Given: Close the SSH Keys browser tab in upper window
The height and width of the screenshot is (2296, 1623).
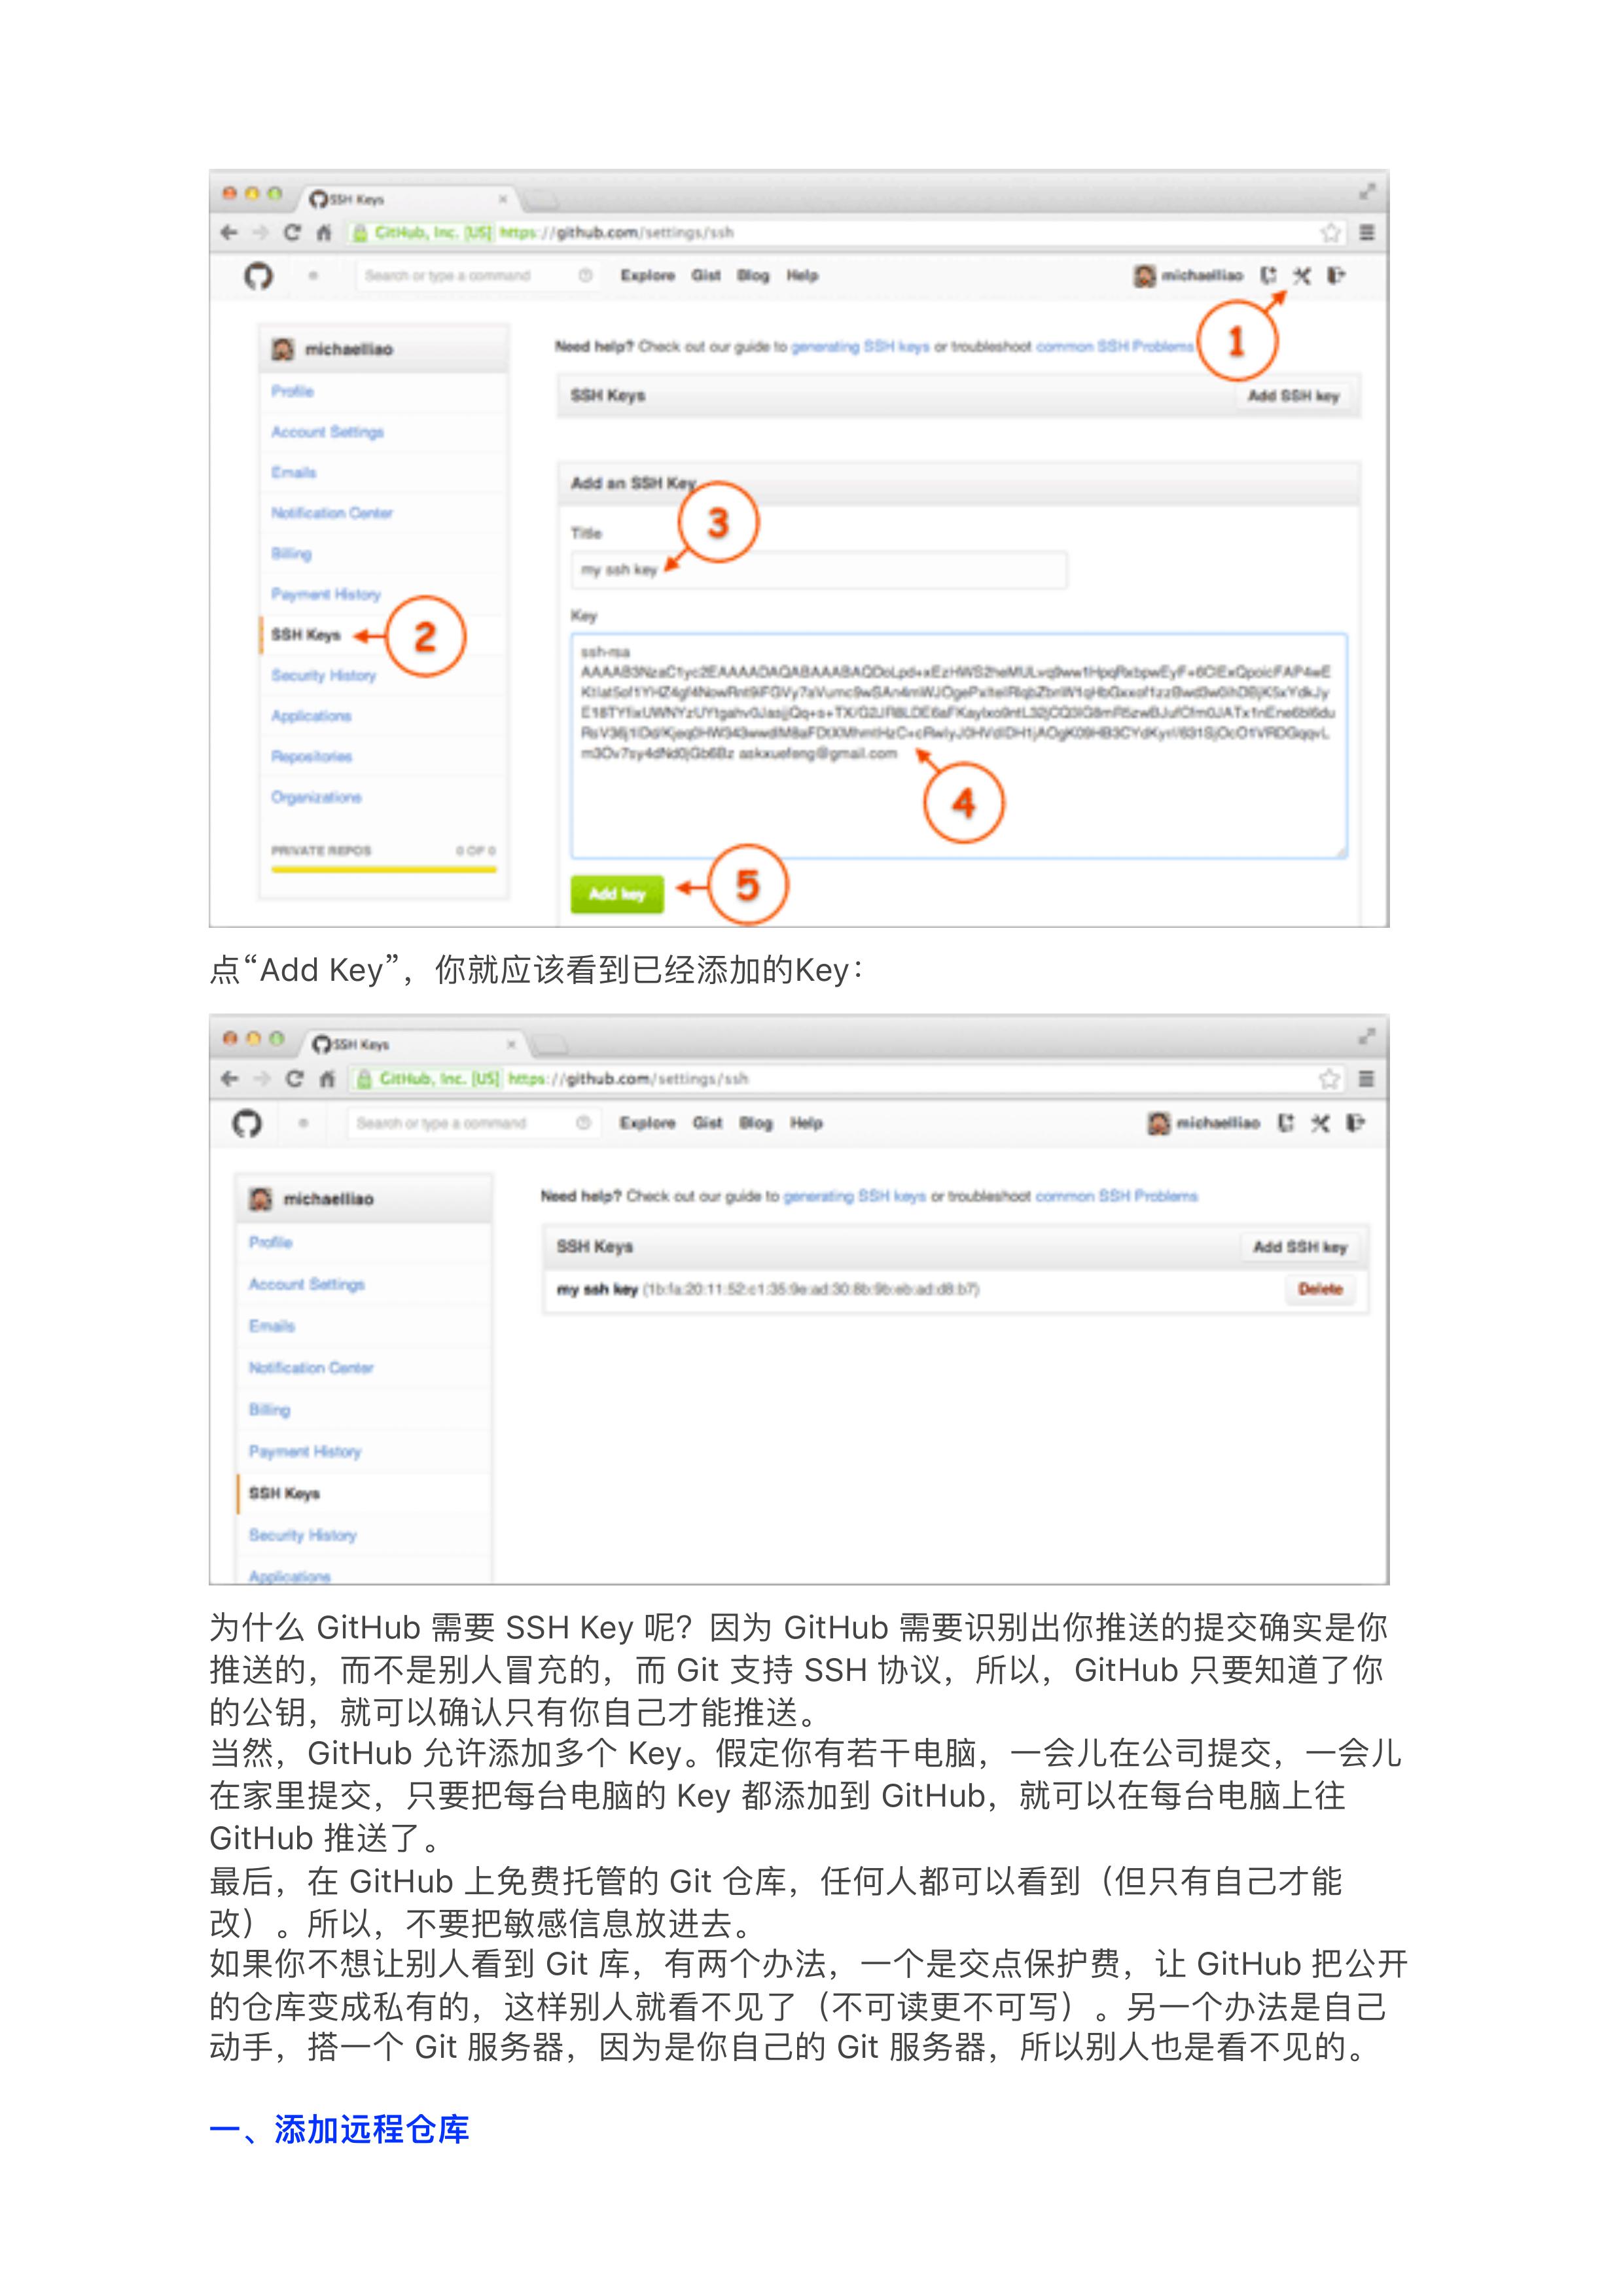Looking at the screenshot, I should (x=503, y=199).
